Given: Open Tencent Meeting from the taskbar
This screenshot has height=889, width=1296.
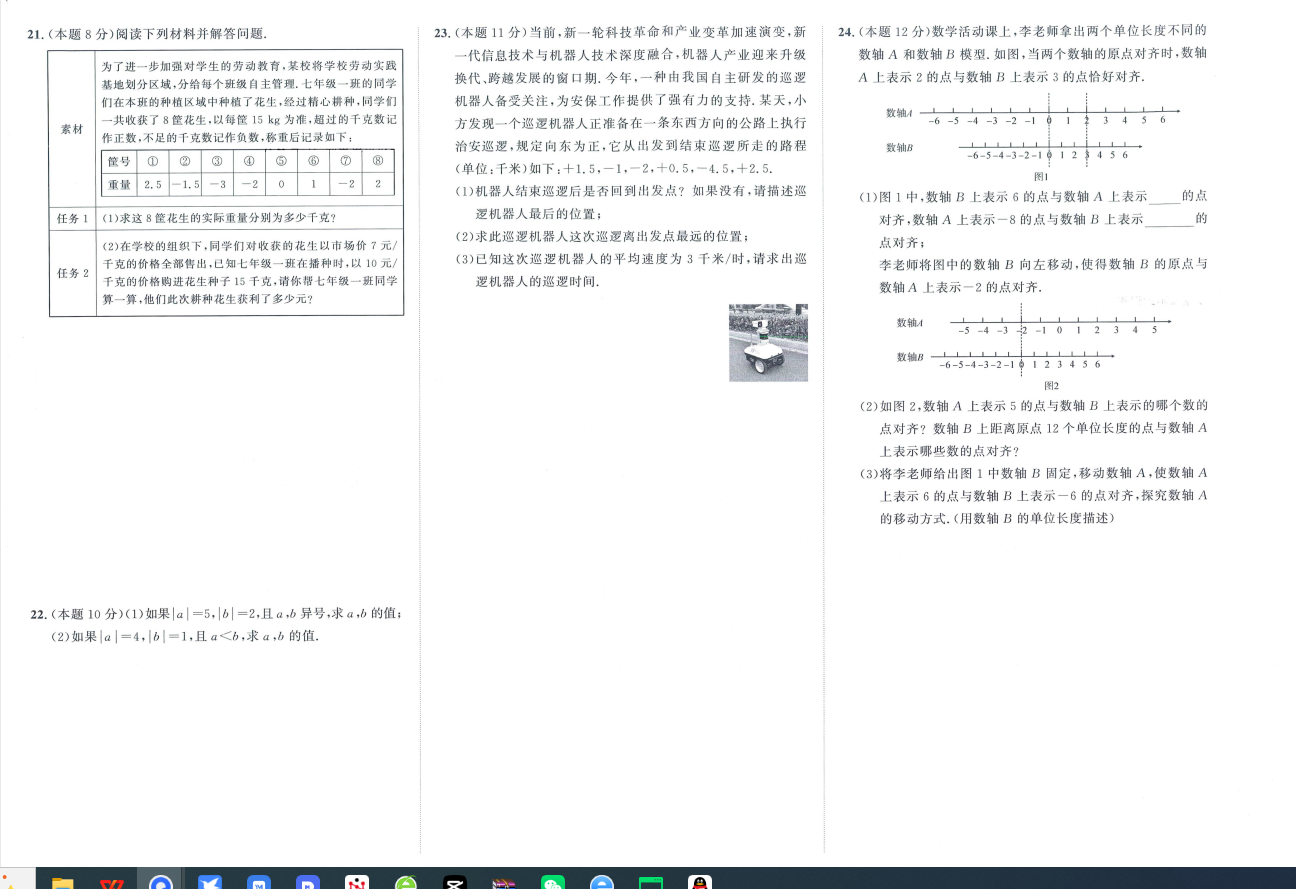Looking at the screenshot, I should click(x=259, y=881).
